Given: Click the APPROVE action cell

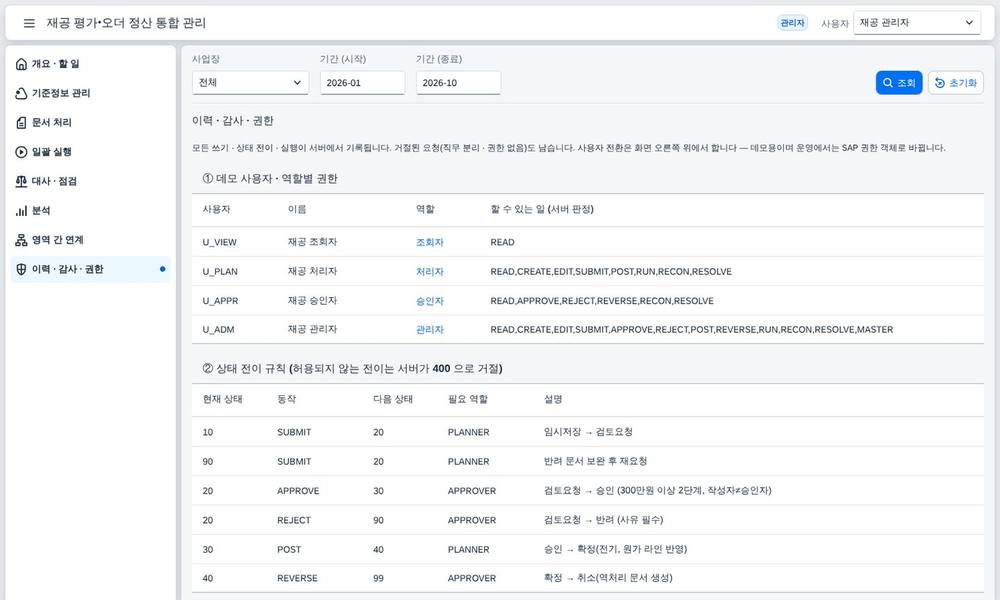Looking at the screenshot, I should [x=298, y=491].
